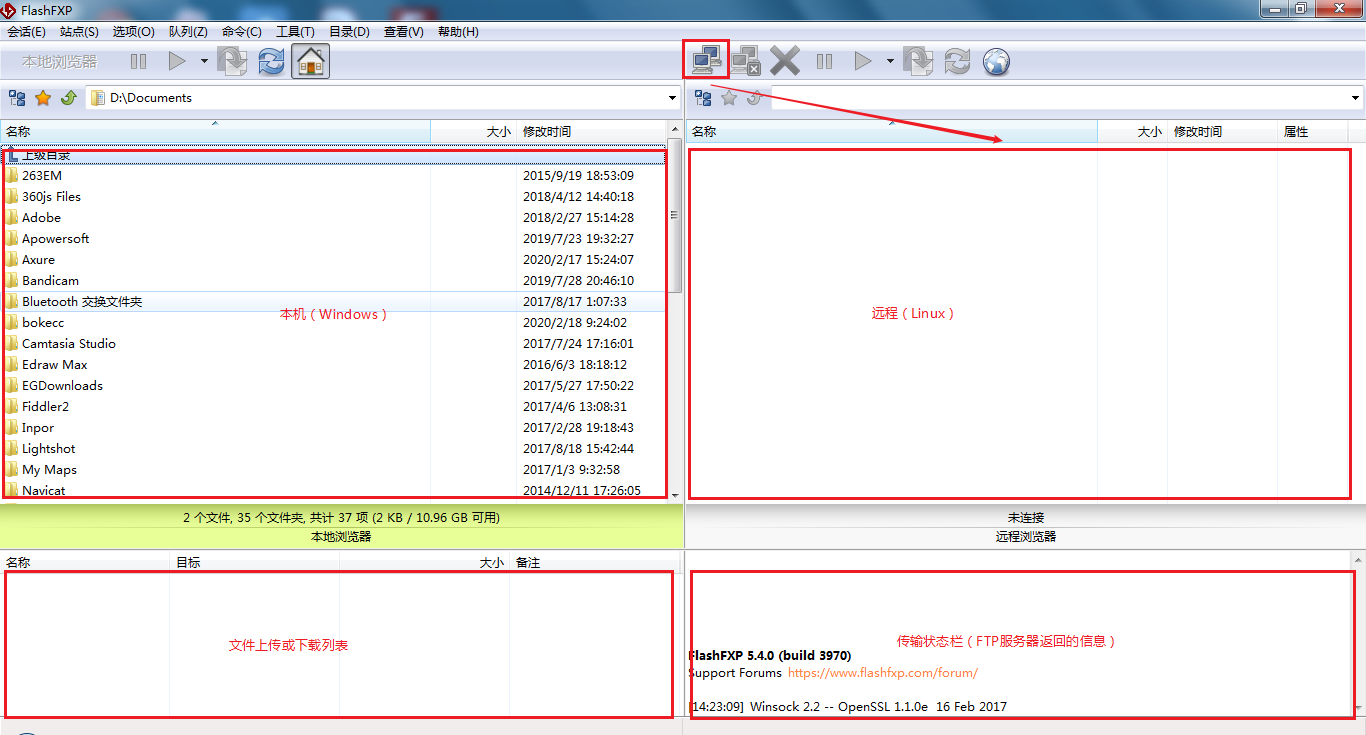
Task: Open the dropdown arrow next to remote play button
Action: (x=890, y=62)
